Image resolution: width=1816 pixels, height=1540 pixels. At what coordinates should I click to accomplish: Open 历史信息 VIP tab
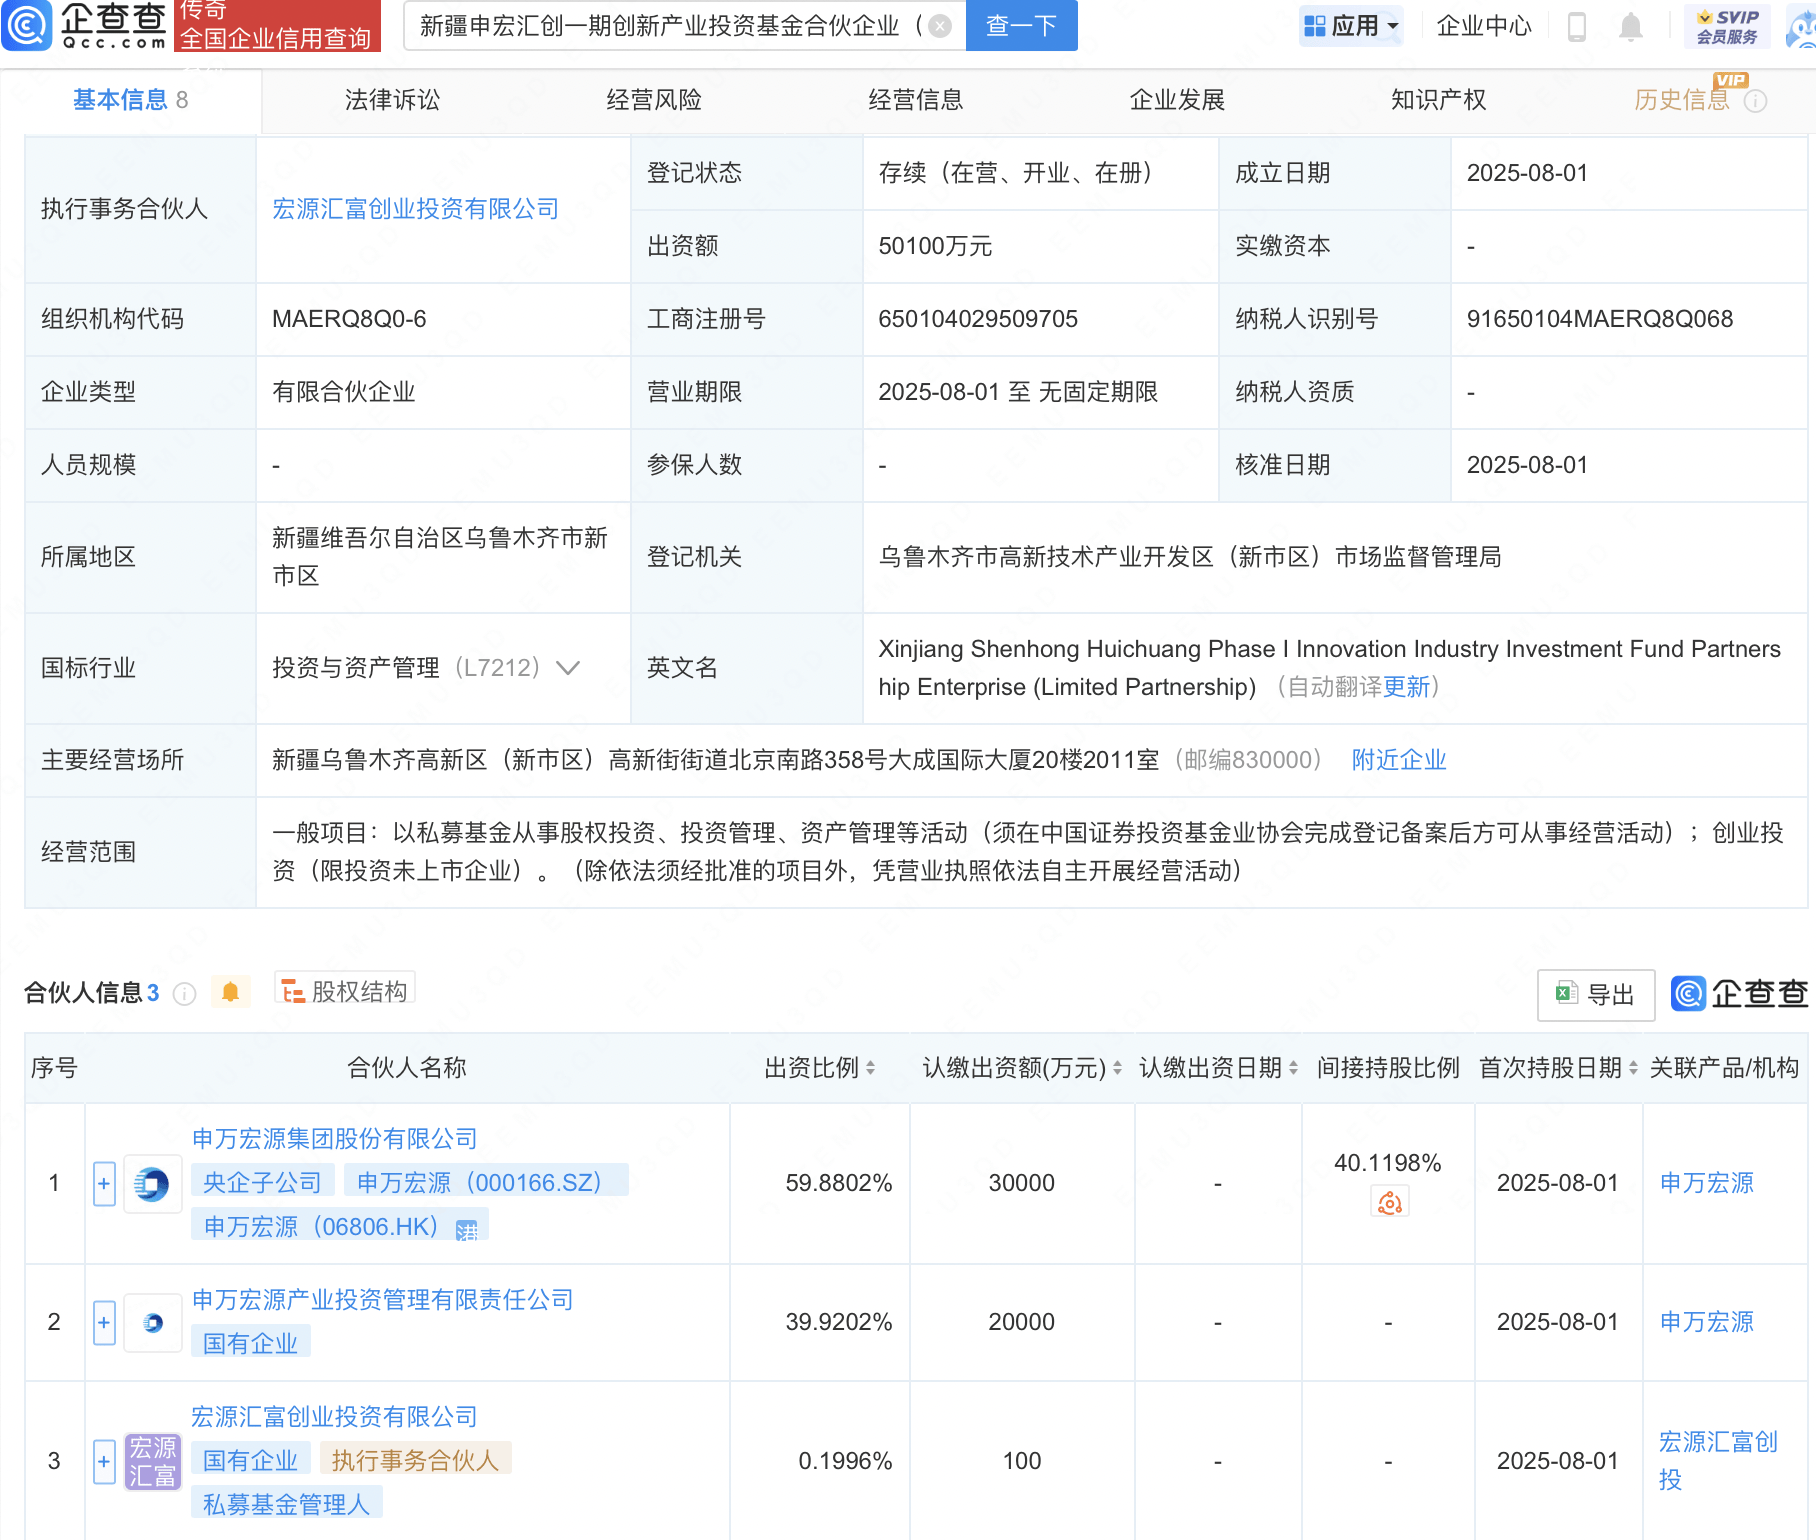[1682, 100]
